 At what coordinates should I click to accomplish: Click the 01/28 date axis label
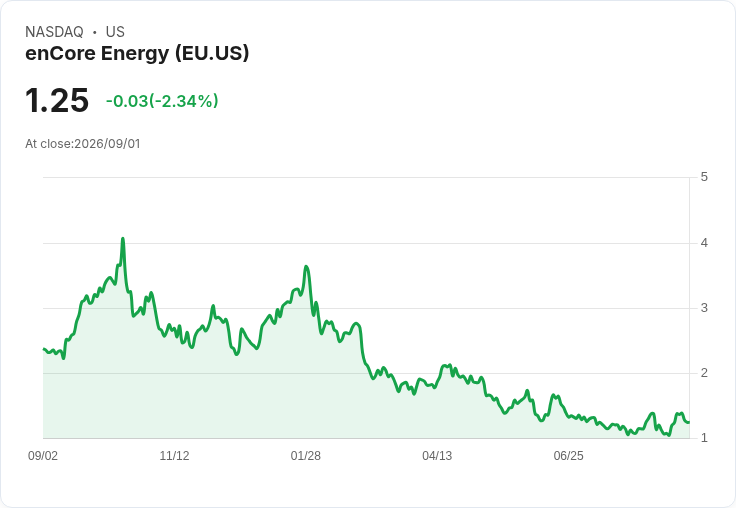306,455
